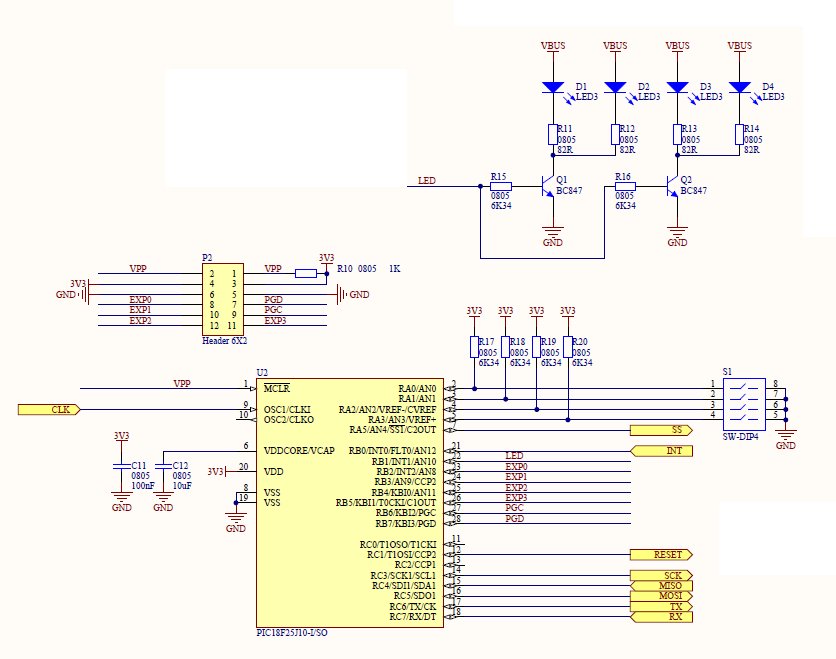Image resolution: width=836 pixels, height=659 pixels.
Task: Select capacitor C12 symbol
Action: click(163, 467)
